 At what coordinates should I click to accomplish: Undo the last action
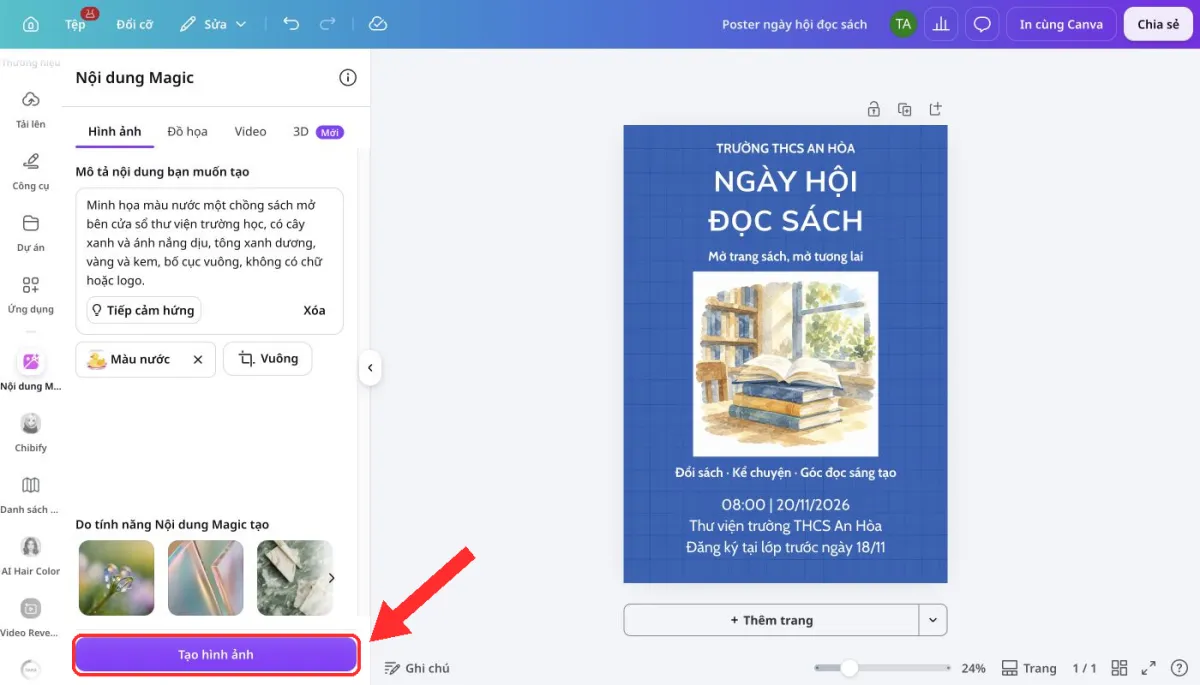[291, 24]
